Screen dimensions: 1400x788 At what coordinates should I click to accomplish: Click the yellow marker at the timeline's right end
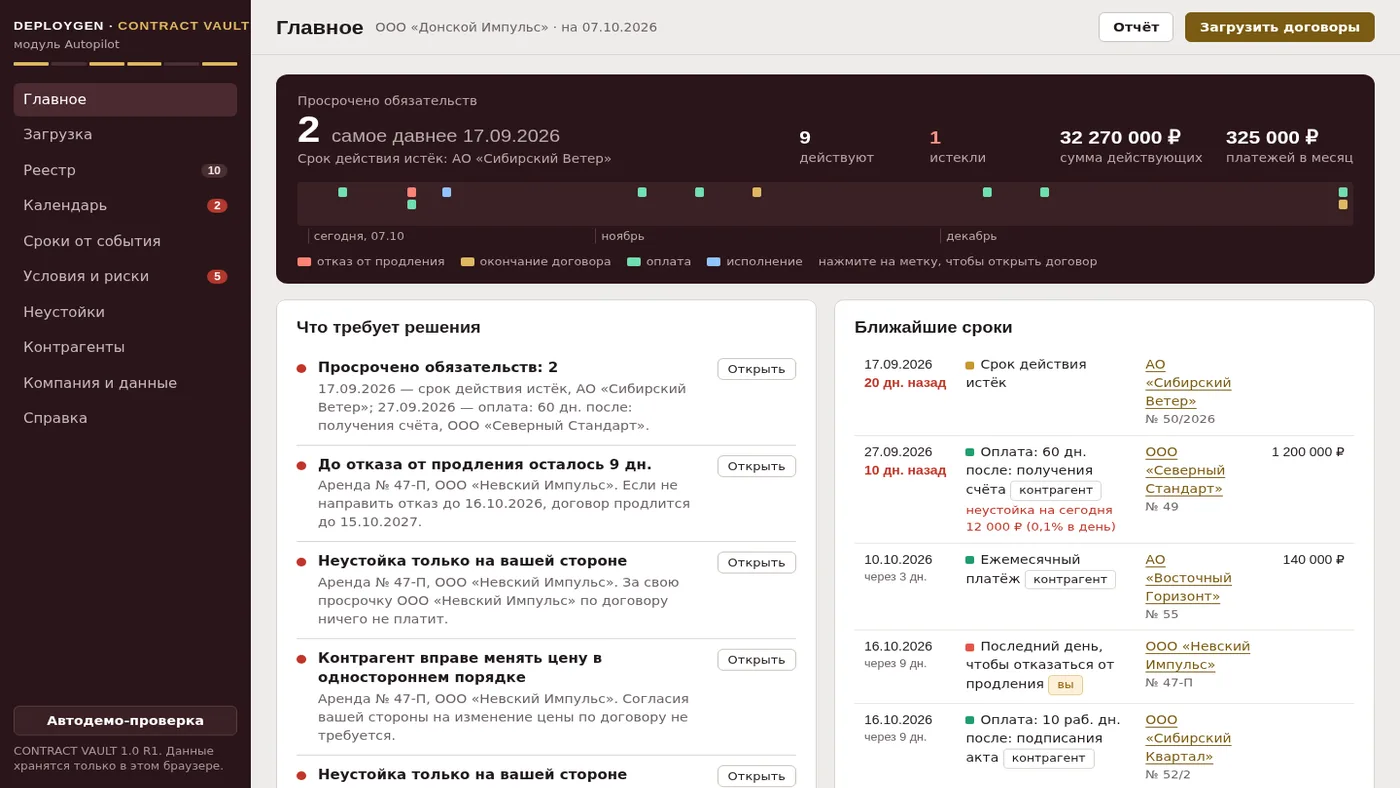coord(1343,204)
